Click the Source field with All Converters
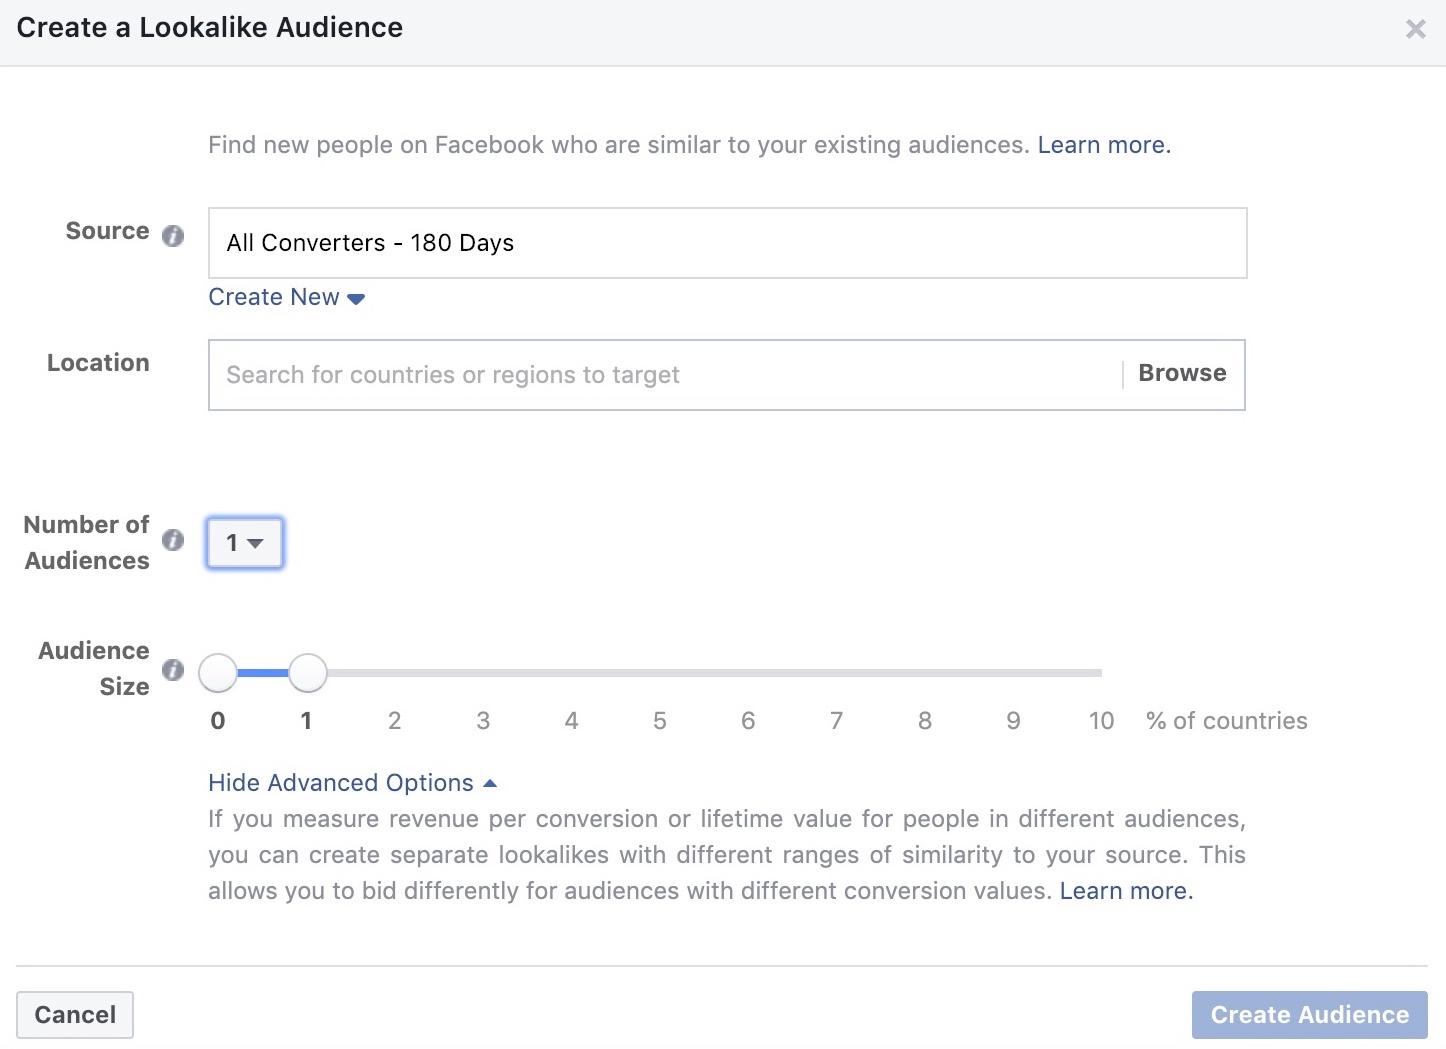Viewport: 1446px width, 1049px height. pos(727,243)
